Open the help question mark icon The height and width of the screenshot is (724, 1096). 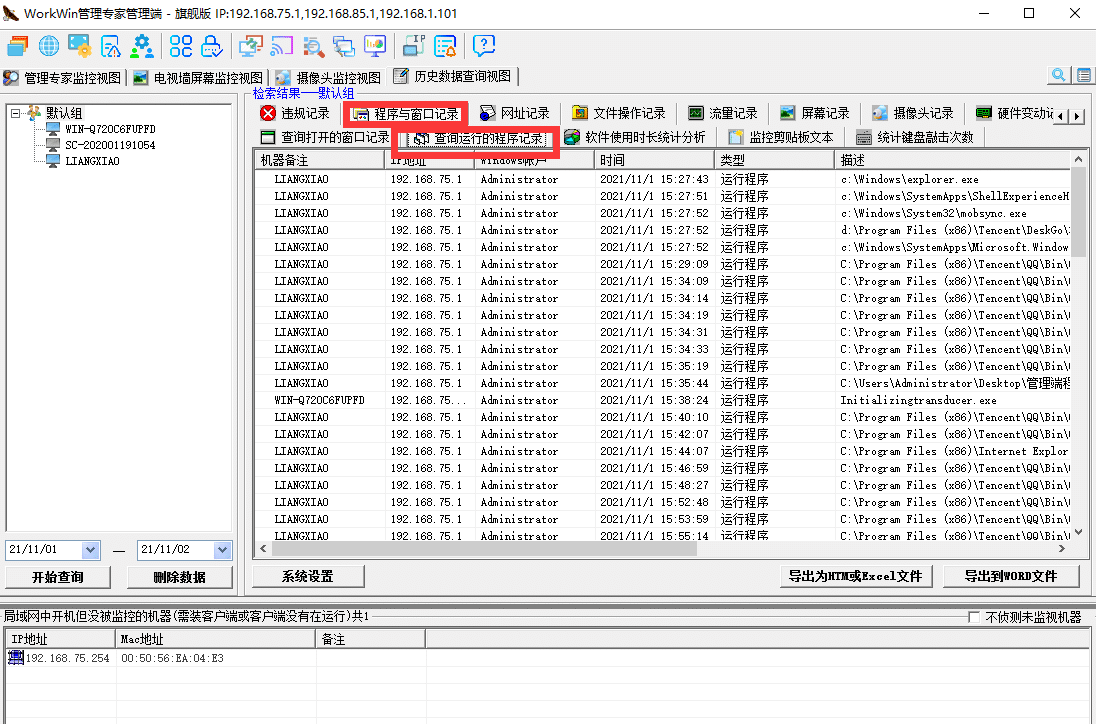(x=484, y=46)
